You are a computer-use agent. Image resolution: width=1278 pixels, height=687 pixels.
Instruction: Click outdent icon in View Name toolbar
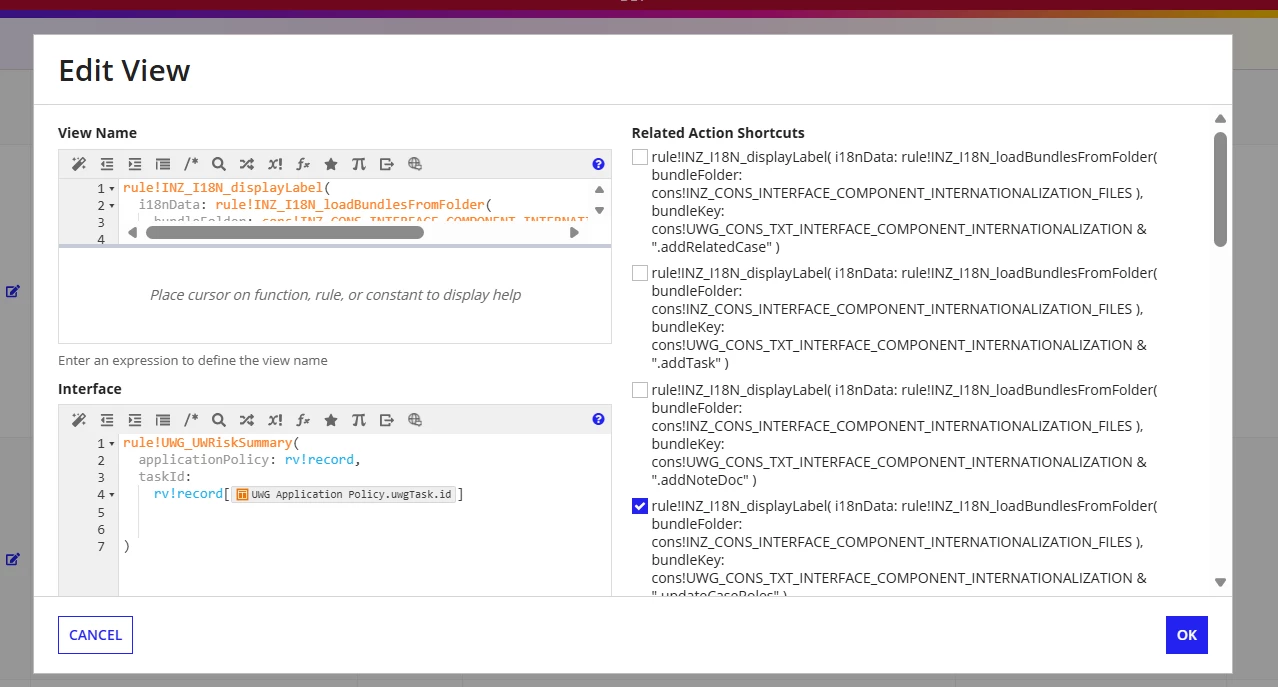coord(107,164)
